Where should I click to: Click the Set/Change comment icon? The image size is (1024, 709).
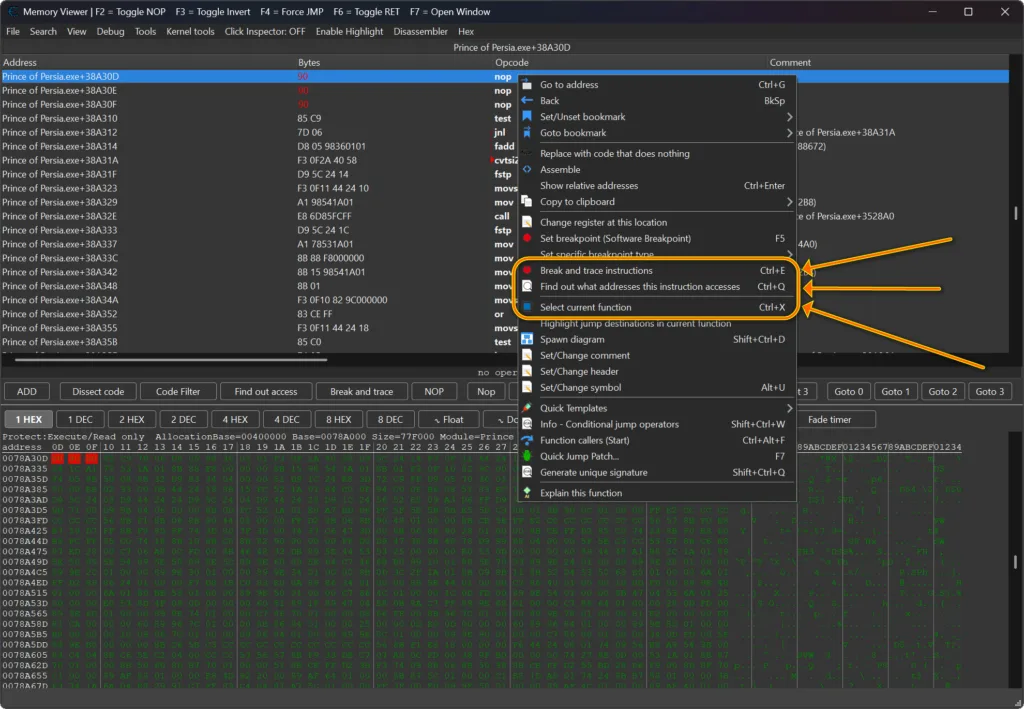pyautogui.click(x=527, y=355)
